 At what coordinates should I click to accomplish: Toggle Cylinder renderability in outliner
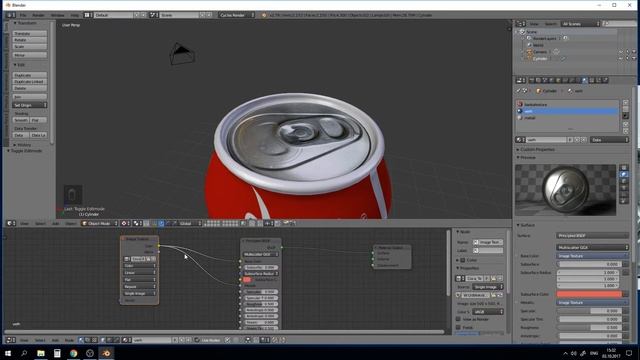click(x=634, y=58)
